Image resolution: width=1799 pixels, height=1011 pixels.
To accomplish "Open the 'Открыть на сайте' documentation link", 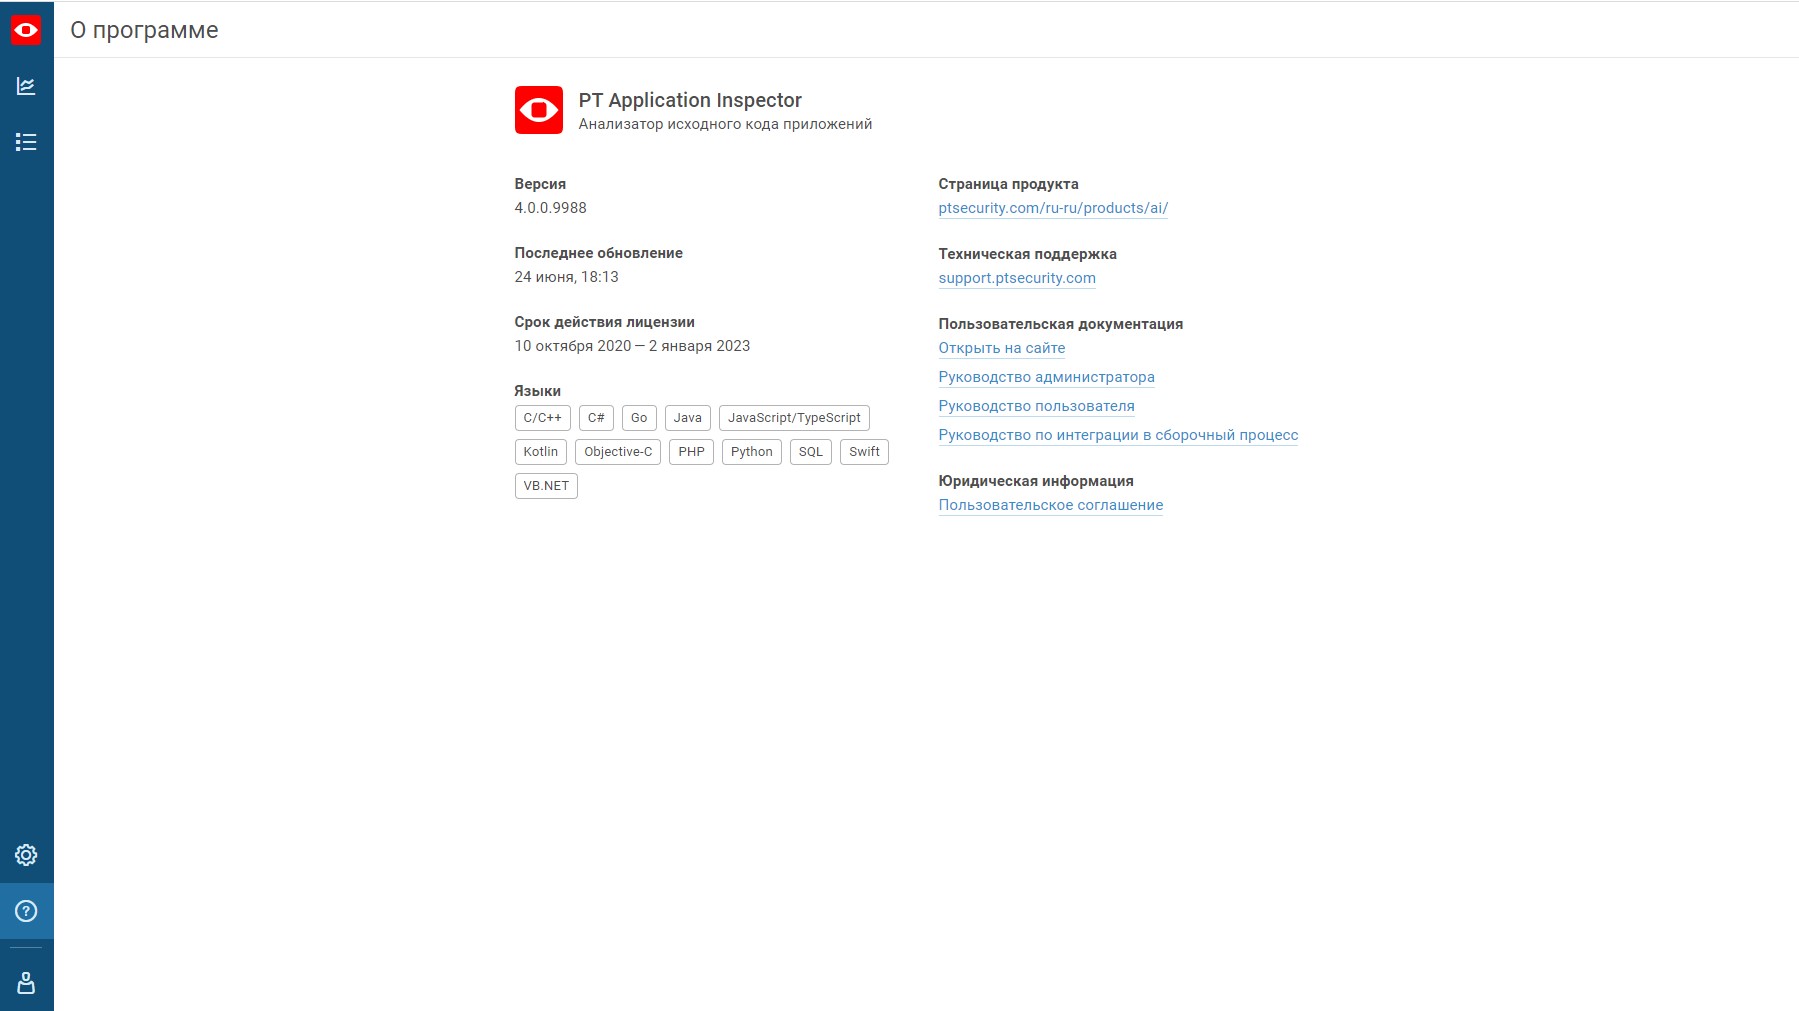I will pyautogui.click(x=1002, y=348).
